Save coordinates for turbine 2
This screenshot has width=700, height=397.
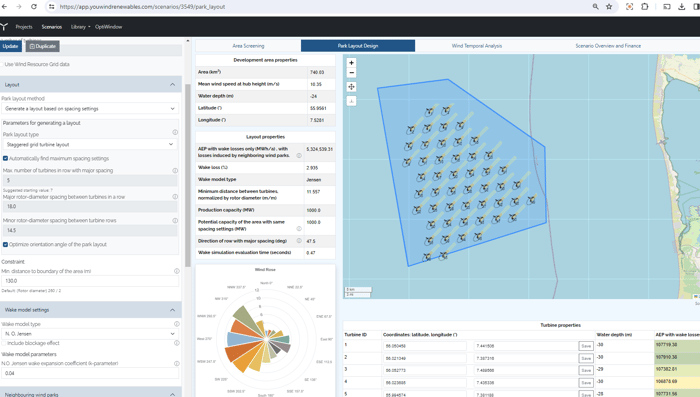[x=586, y=358]
